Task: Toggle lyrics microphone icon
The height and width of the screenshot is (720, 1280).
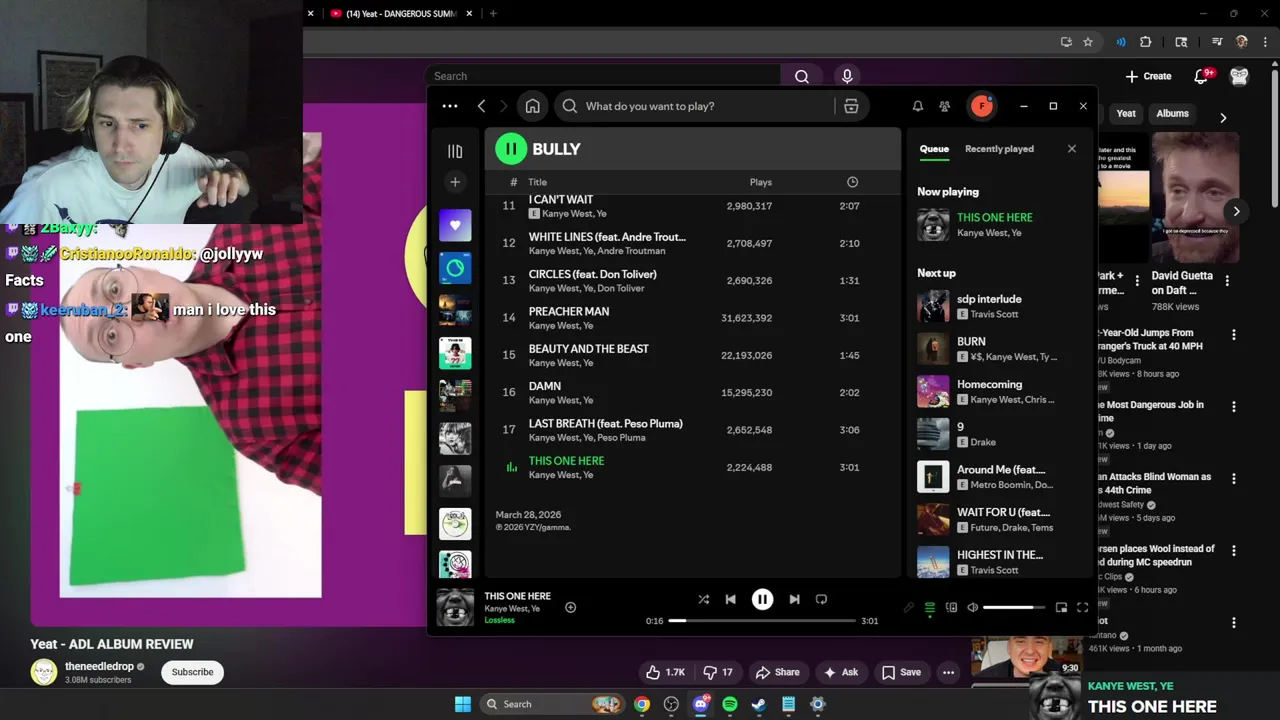Action: pos(909,607)
